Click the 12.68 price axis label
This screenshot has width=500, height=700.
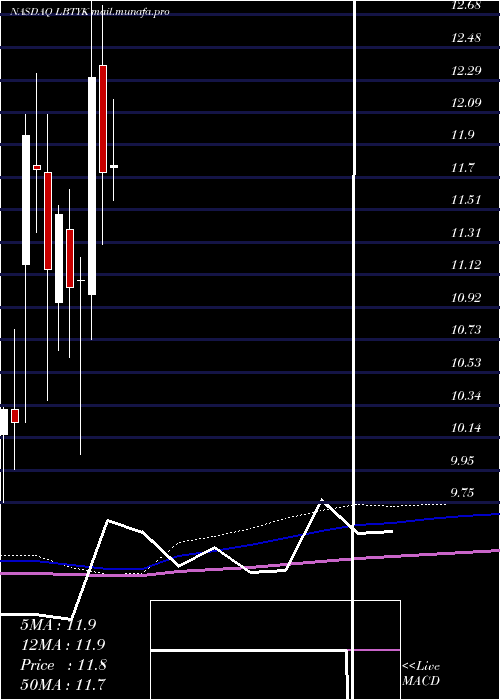pos(466,5)
